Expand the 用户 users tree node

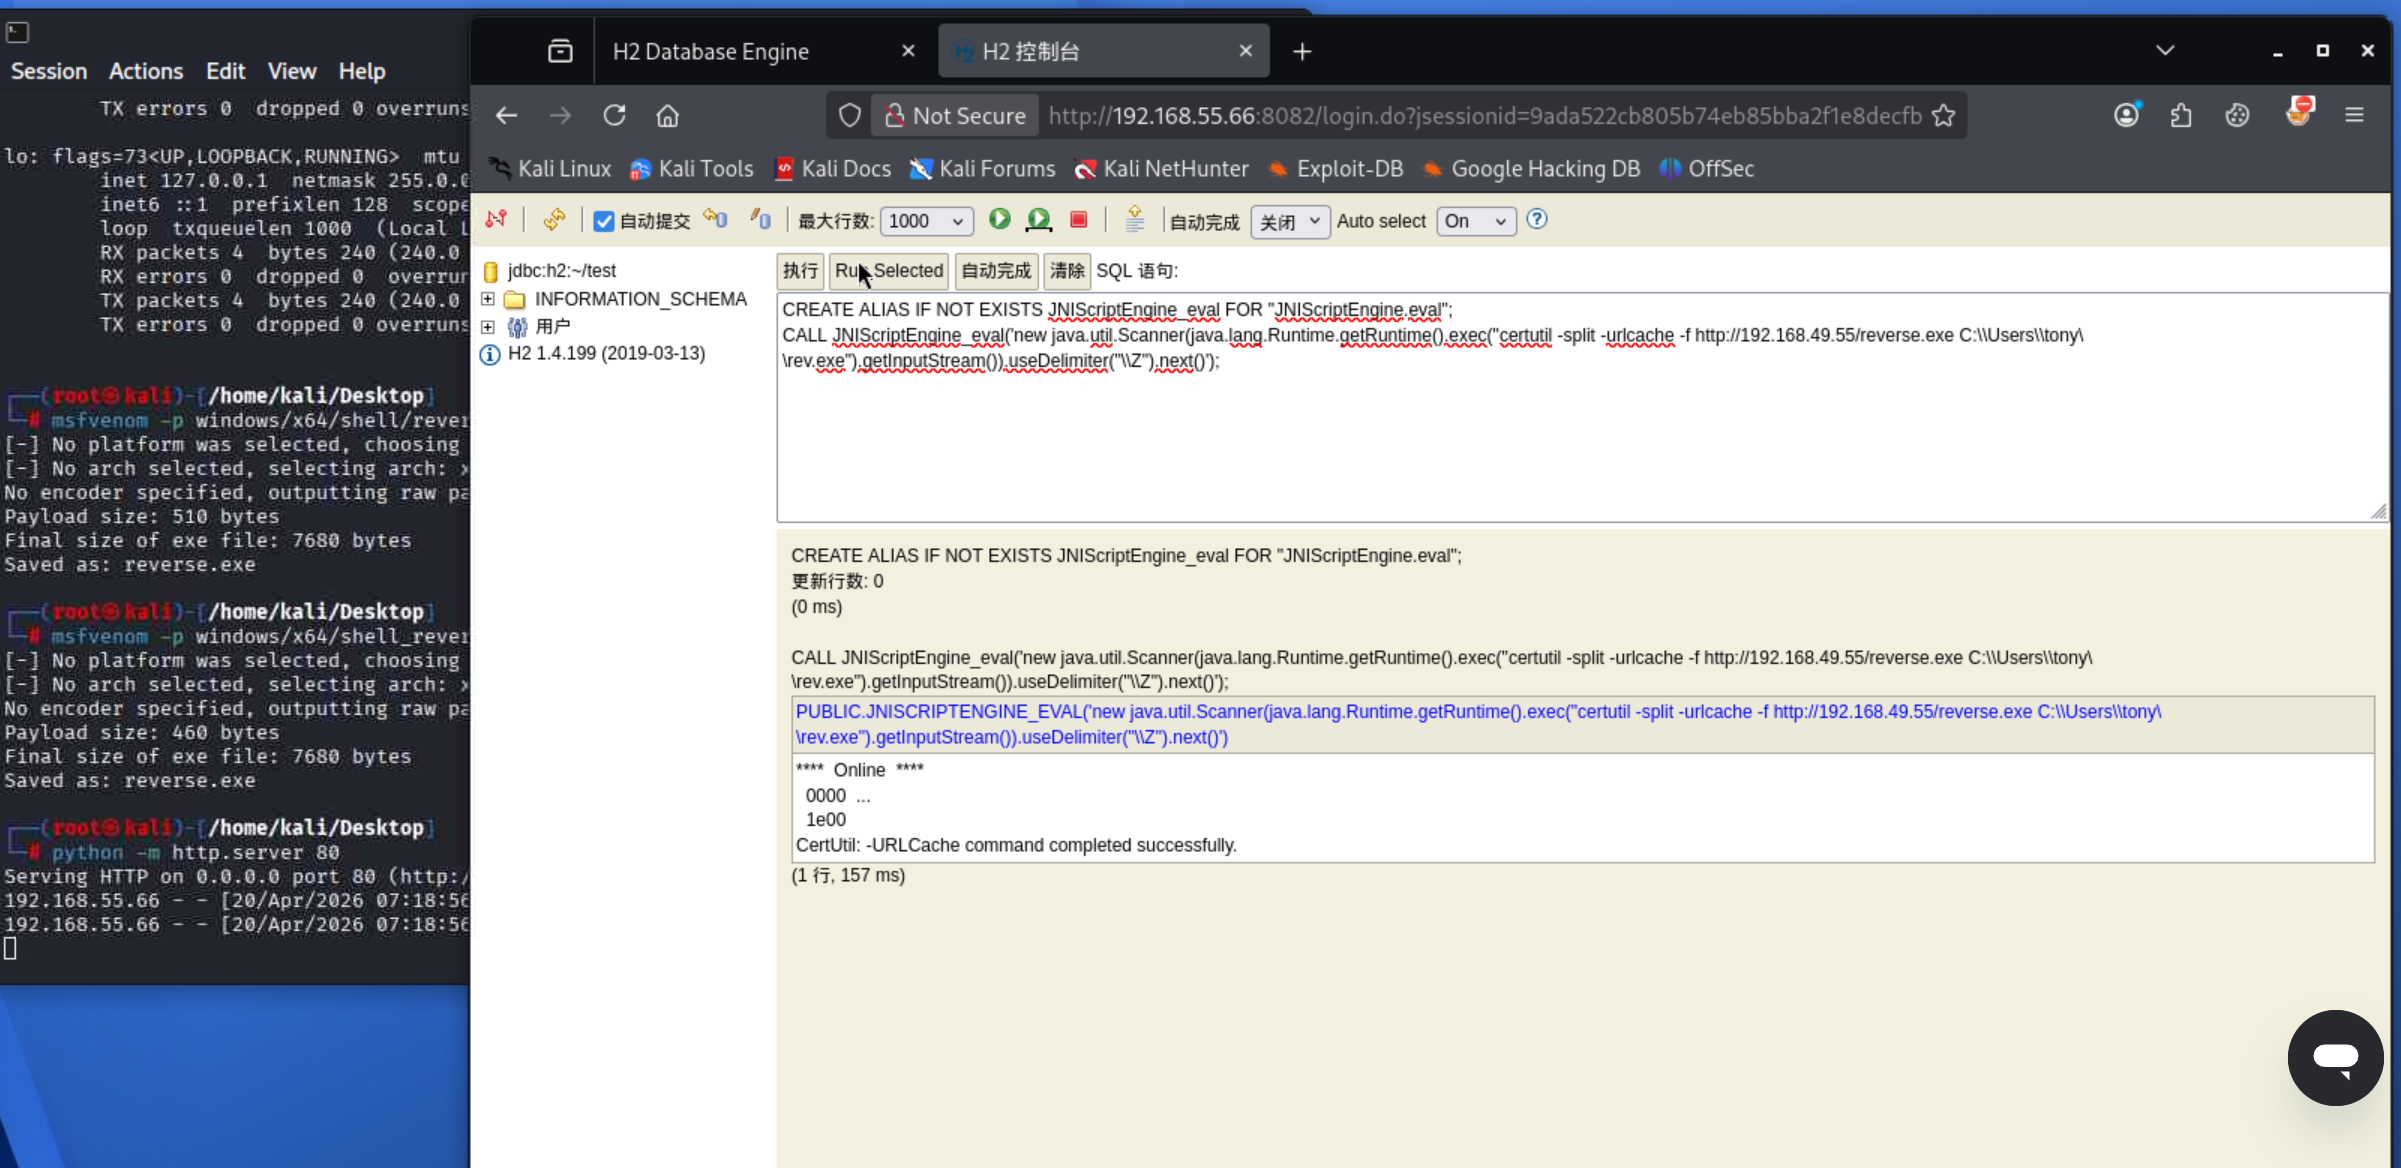pos(488,326)
